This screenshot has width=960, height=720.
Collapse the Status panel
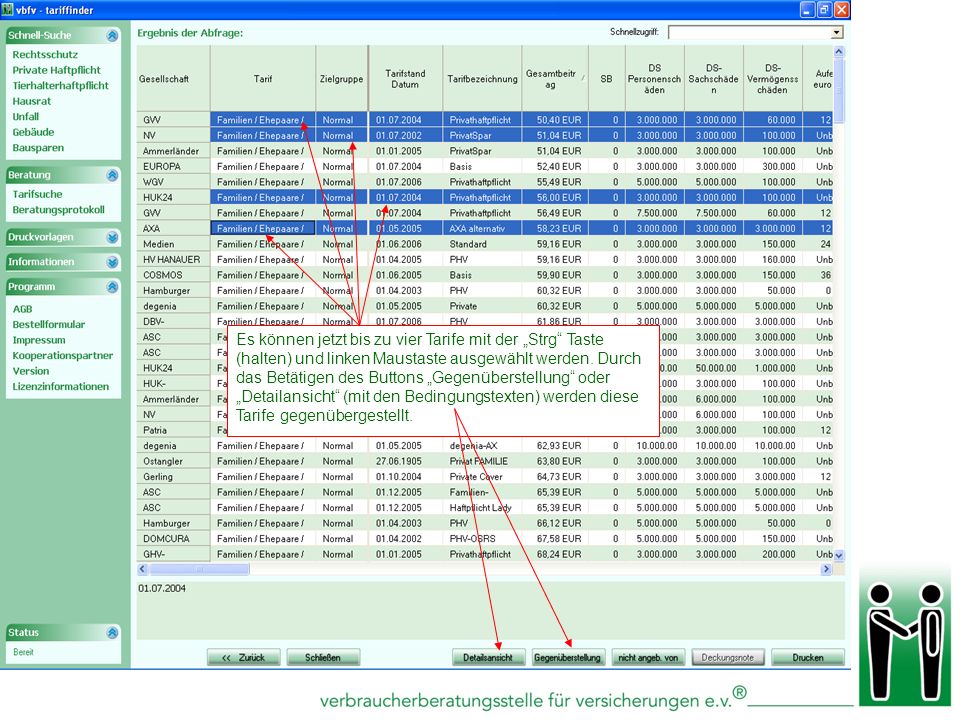pyautogui.click(x=112, y=632)
